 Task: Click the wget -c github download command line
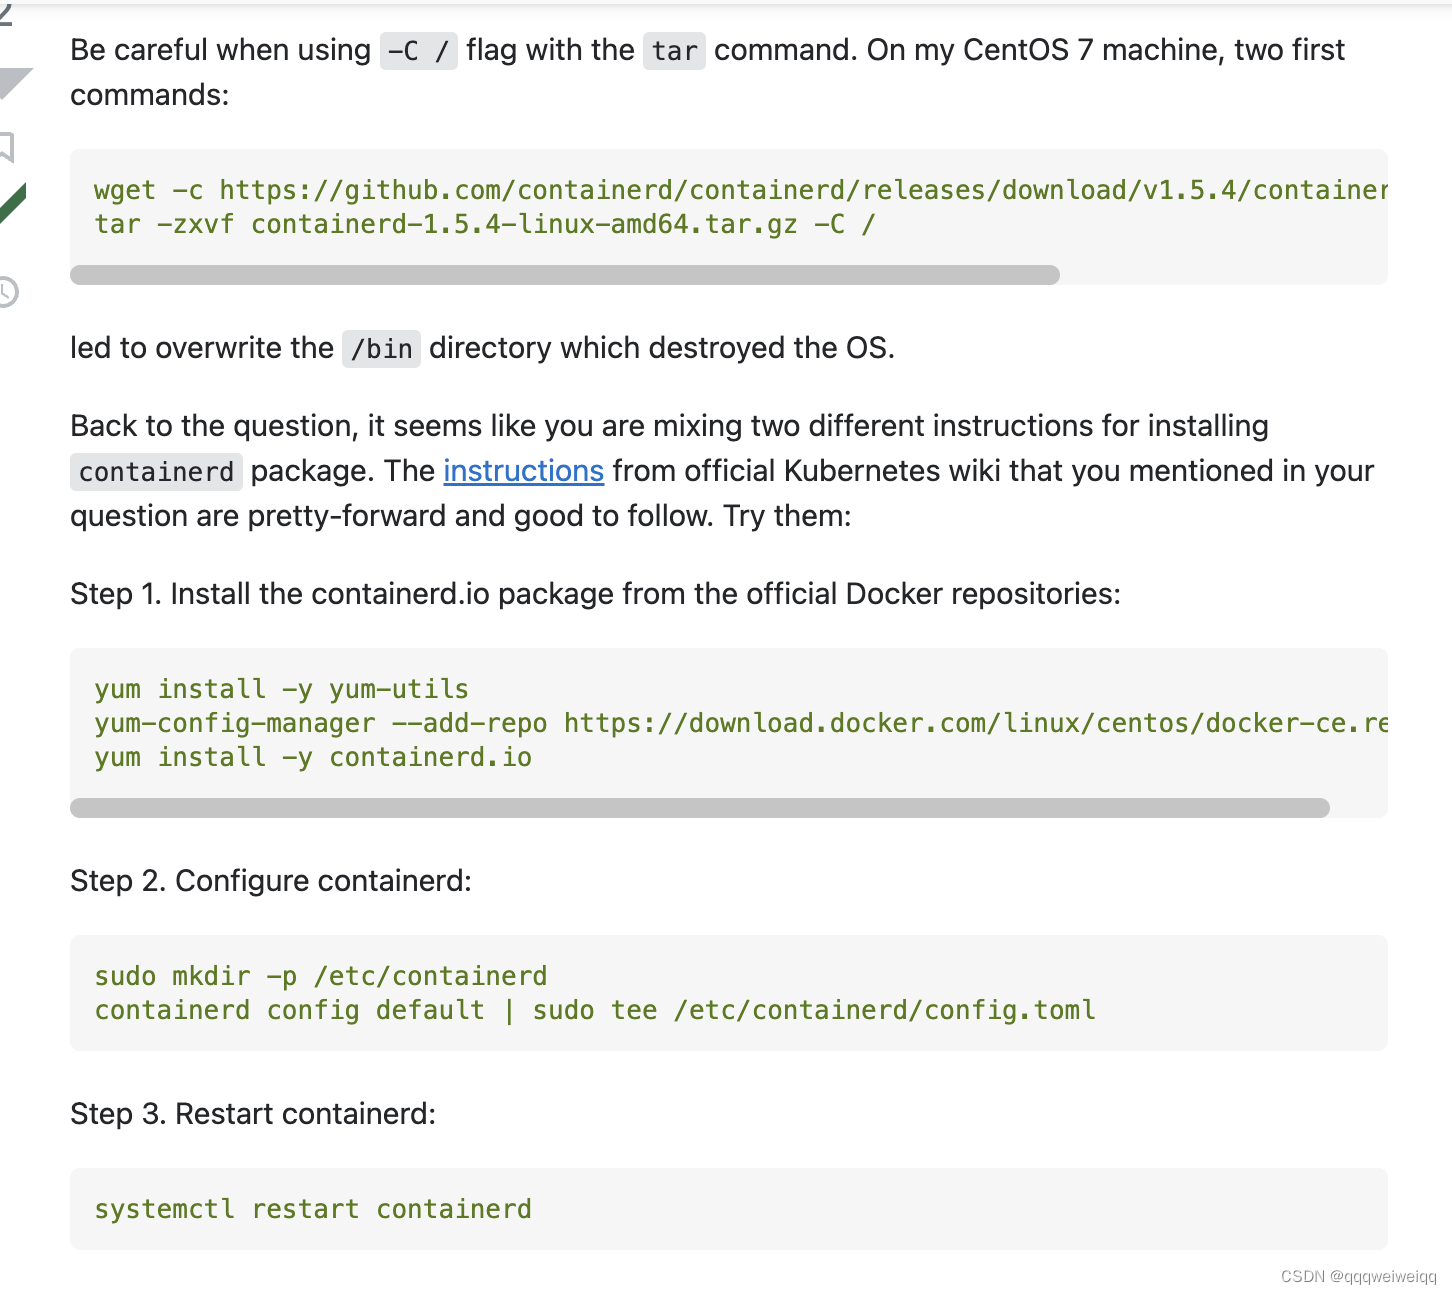click(740, 190)
